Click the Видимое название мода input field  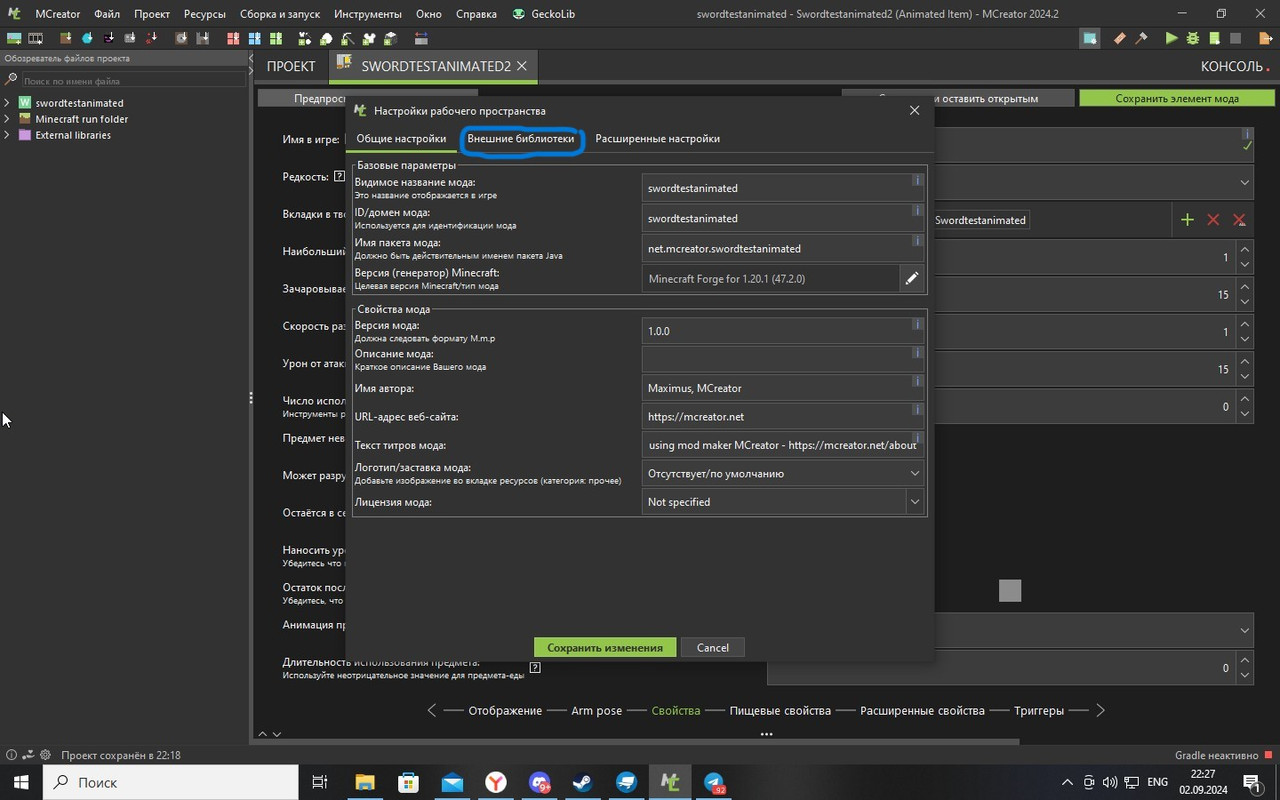coord(783,188)
